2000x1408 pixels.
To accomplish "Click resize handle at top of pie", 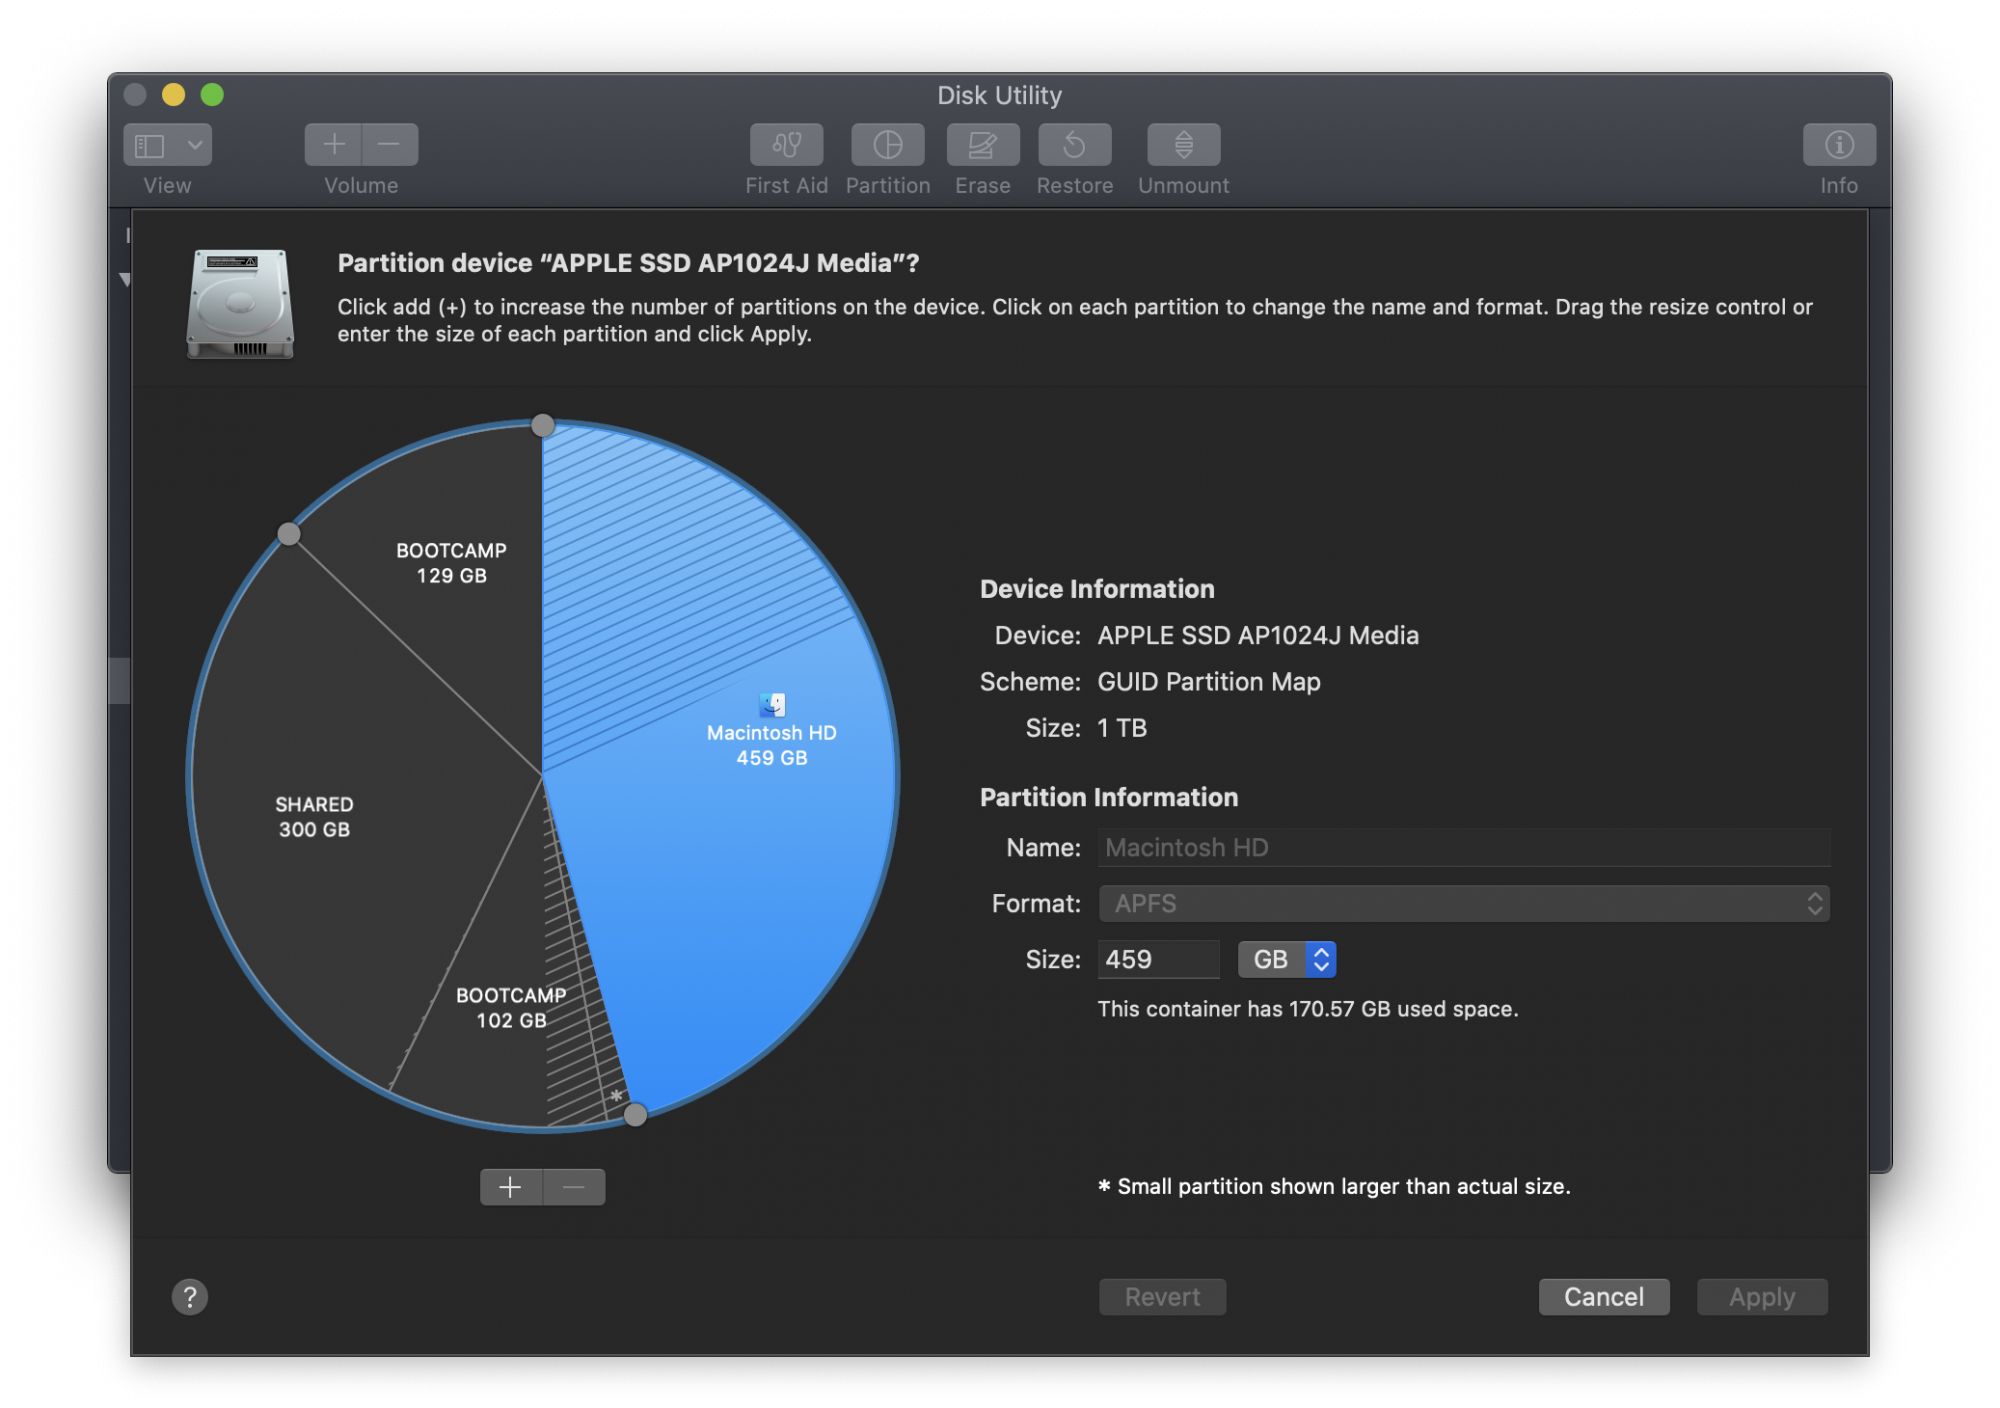I will click(x=543, y=426).
